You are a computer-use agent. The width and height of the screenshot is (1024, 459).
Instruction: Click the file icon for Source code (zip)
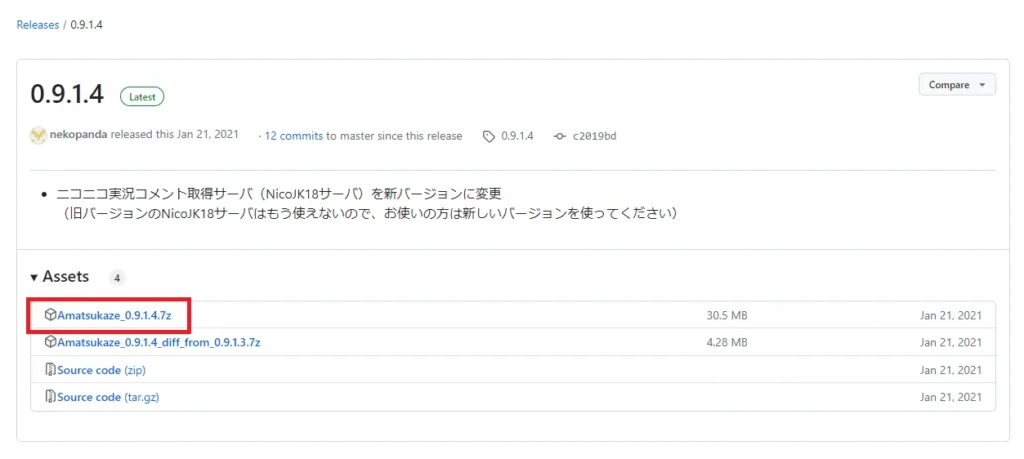coord(50,370)
